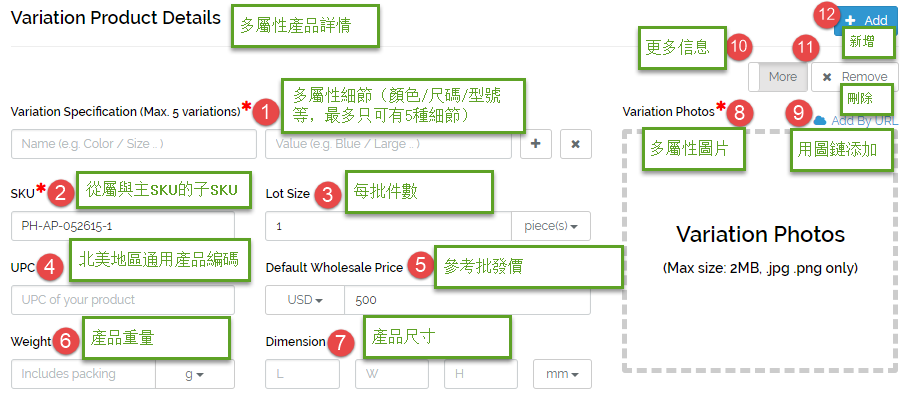905x393 pixels.
Task: Click the red number 10 annotation marker
Action: click(x=738, y=47)
